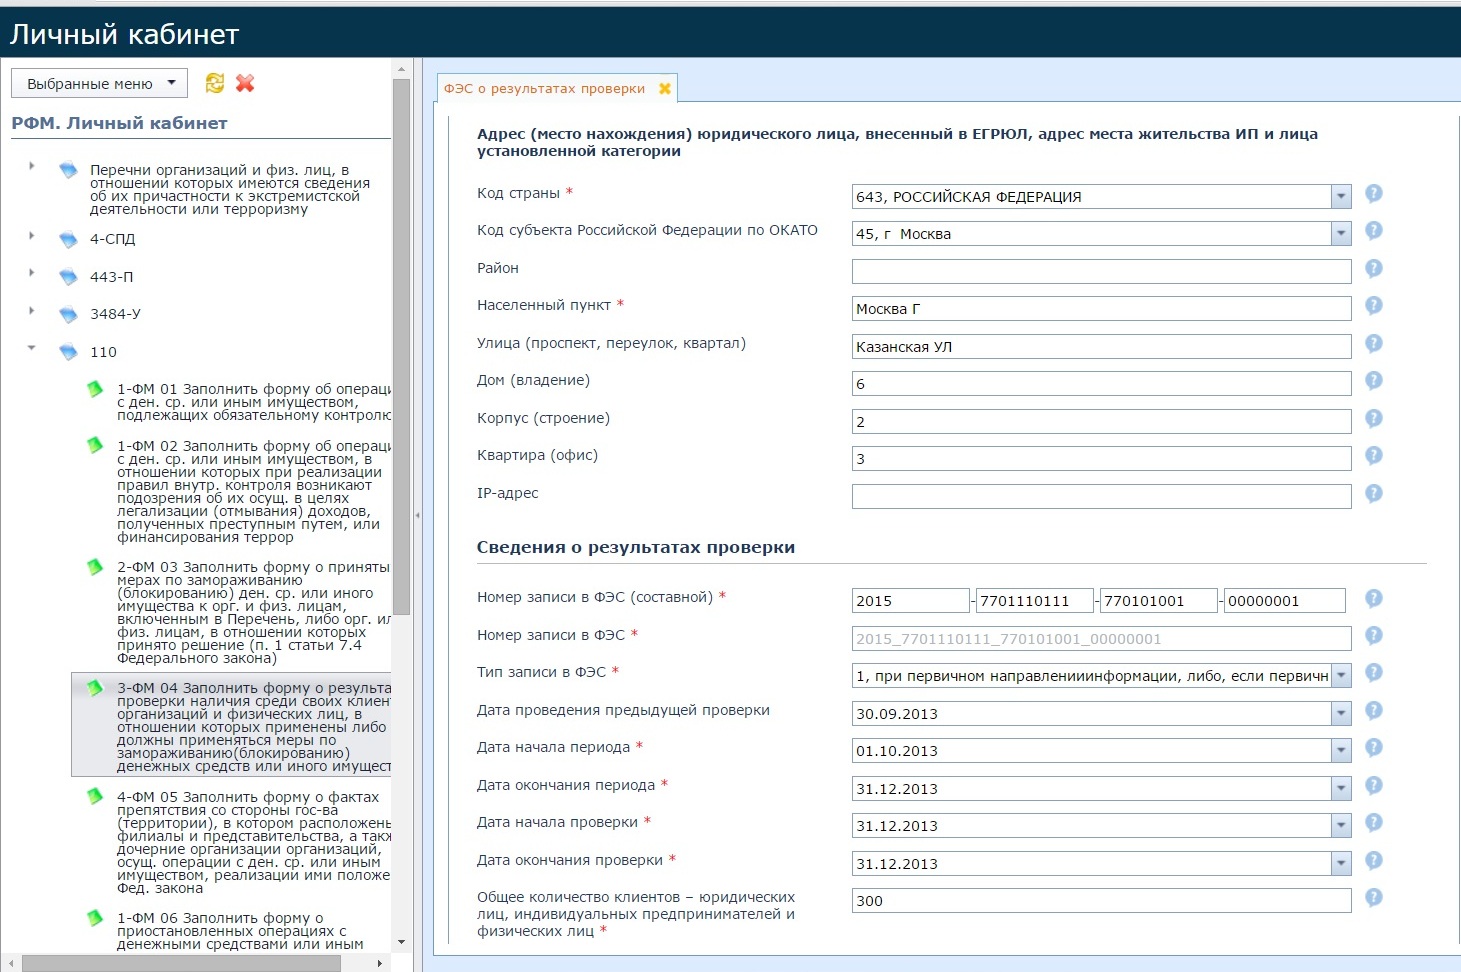Close the ФЭС о результатах проверки tab

tap(665, 88)
